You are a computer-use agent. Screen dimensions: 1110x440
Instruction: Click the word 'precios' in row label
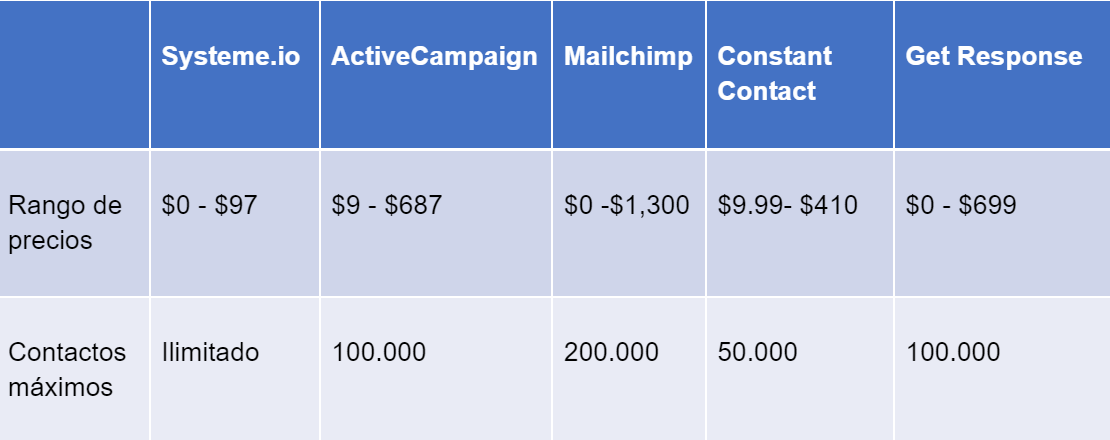50,241
